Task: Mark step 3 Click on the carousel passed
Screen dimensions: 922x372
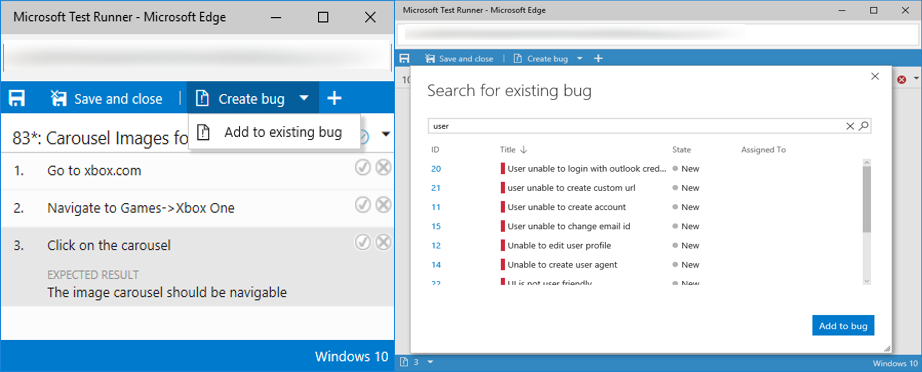Action: tap(363, 242)
